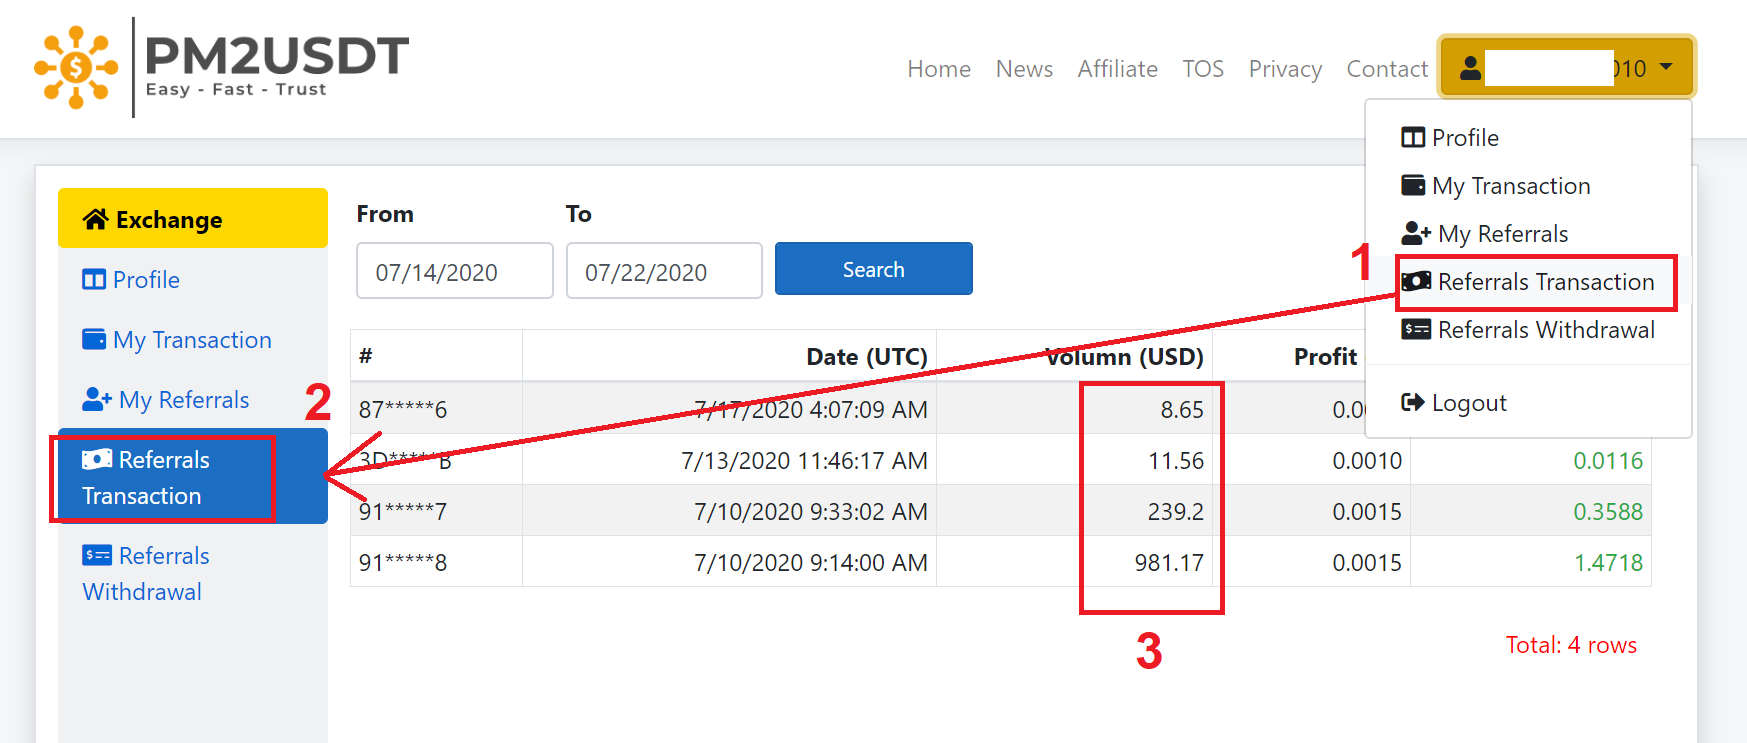Image resolution: width=1747 pixels, height=743 pixels.
Task: Click the PM2USDT sun logo icon
Action: [76, 67]
